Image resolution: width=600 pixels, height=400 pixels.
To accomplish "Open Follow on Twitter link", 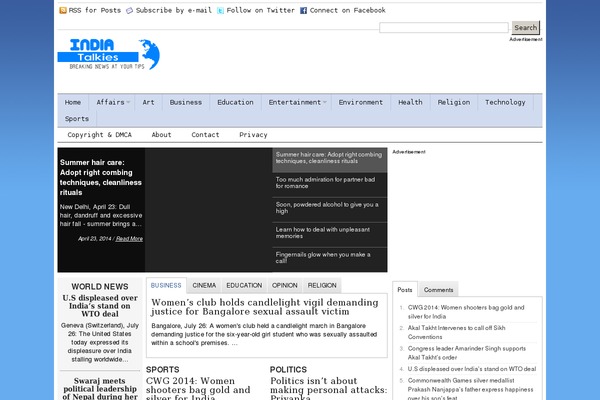I will click(261, 10).
